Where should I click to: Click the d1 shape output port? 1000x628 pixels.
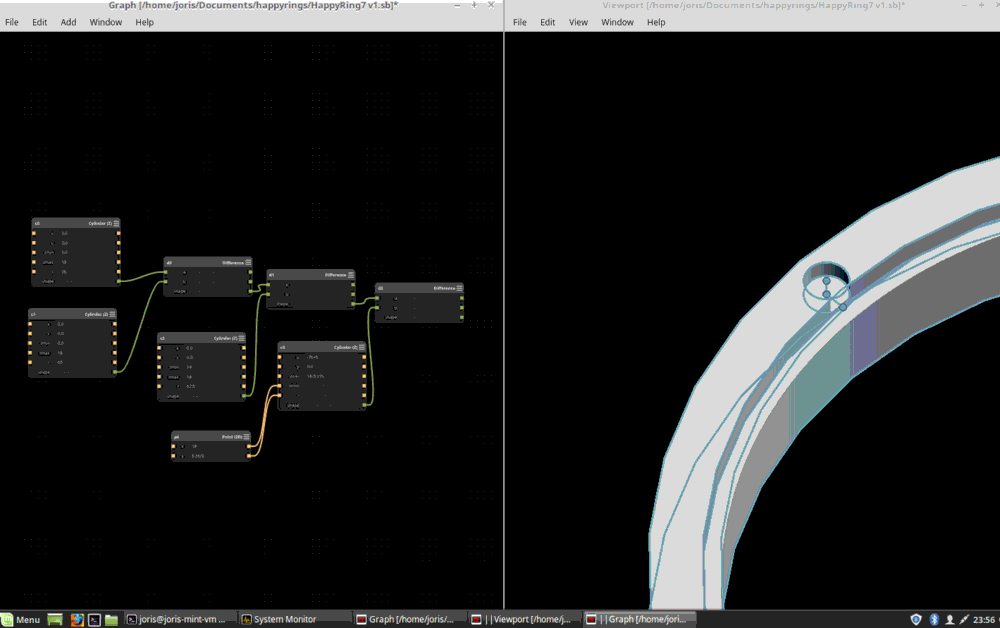(x=353, y=303)
